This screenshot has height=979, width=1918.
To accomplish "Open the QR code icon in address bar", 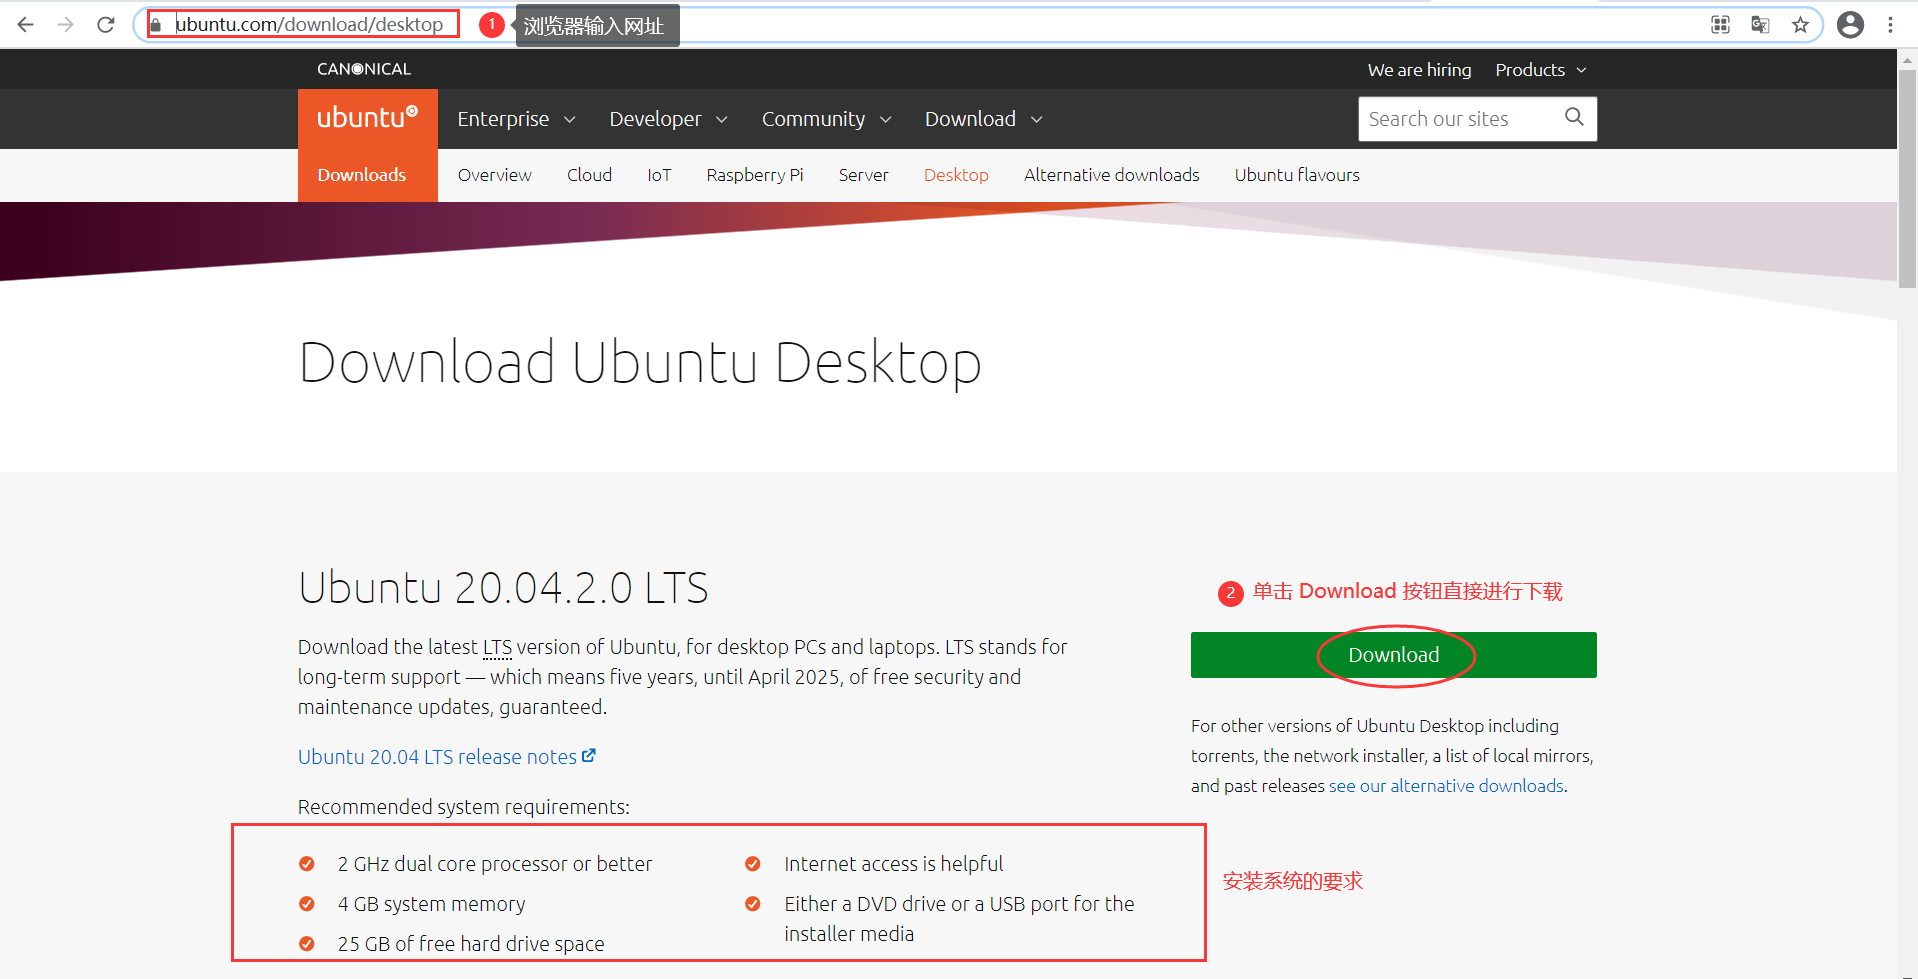I will (x=1720, y=25).
